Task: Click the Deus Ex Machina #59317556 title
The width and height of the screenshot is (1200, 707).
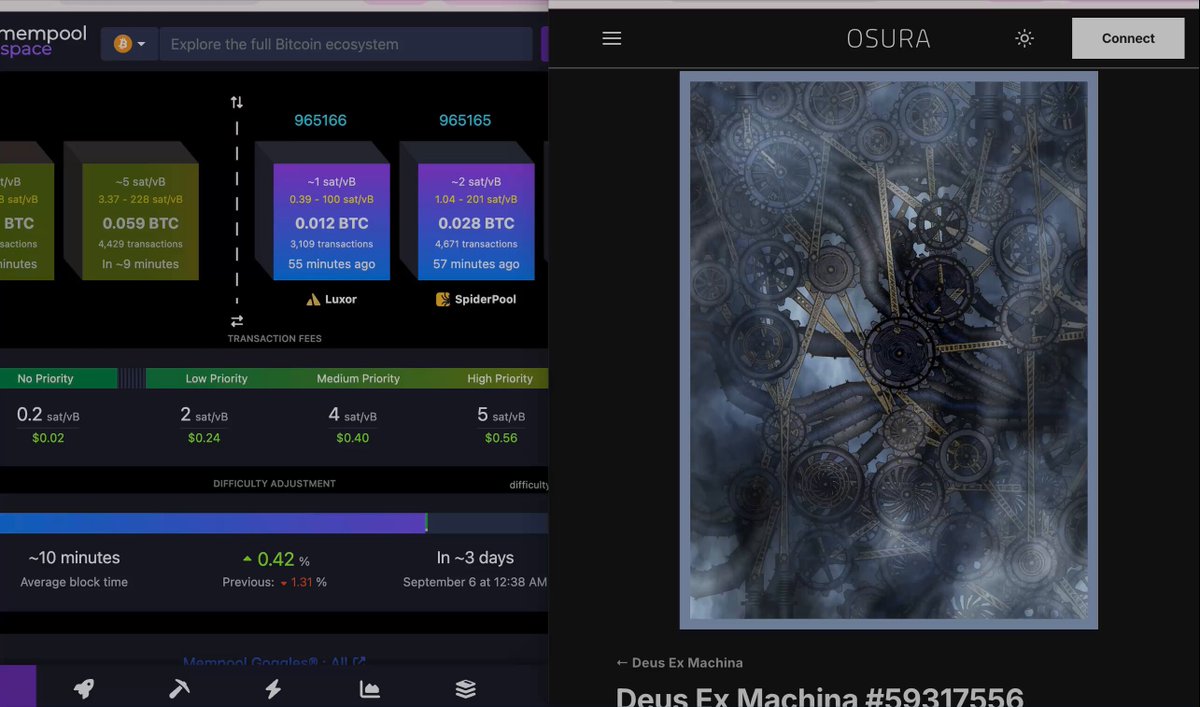Action: 819,696
